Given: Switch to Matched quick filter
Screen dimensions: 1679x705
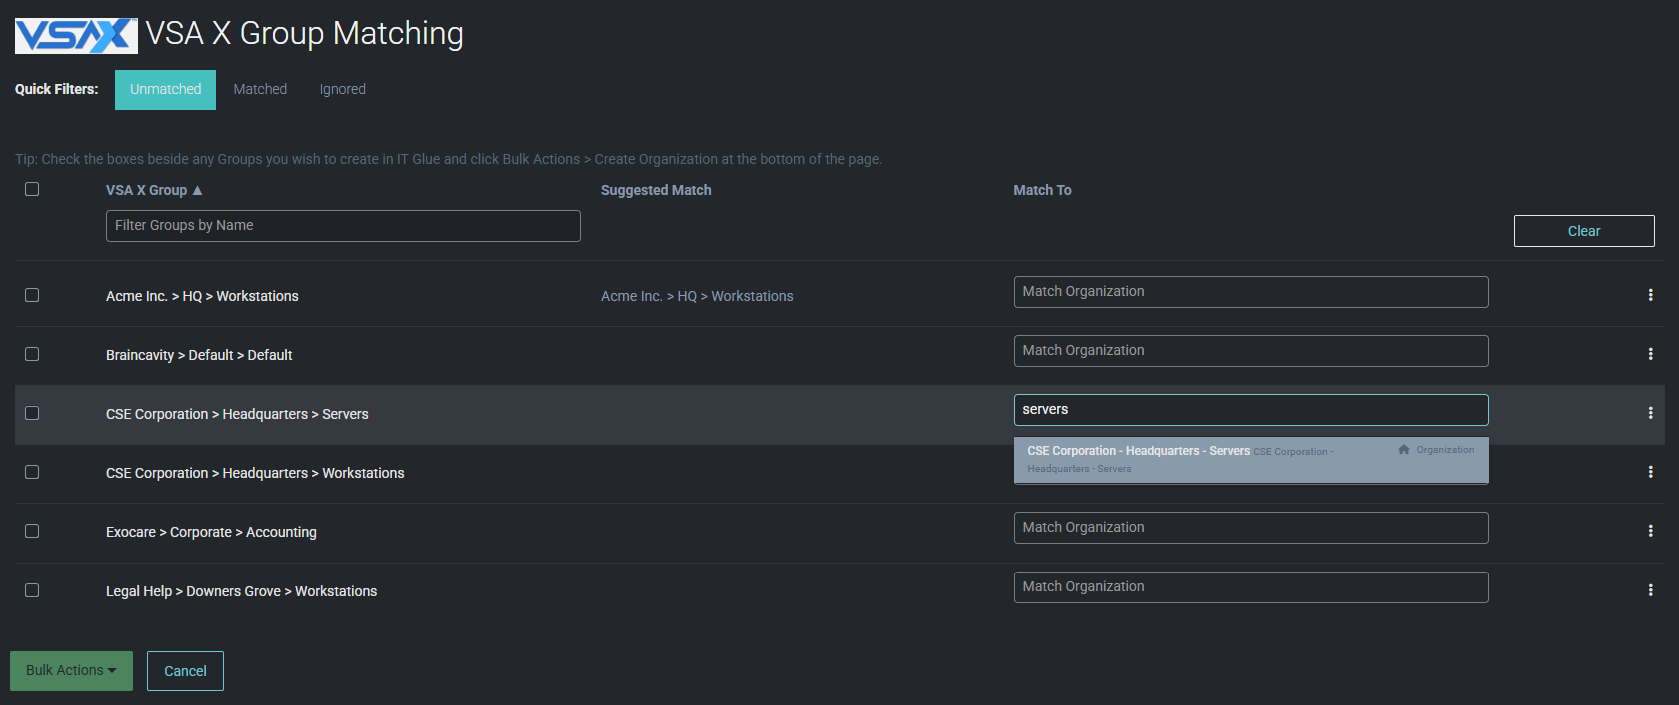Looking at the screenshot, I should (x=260, y=90).
